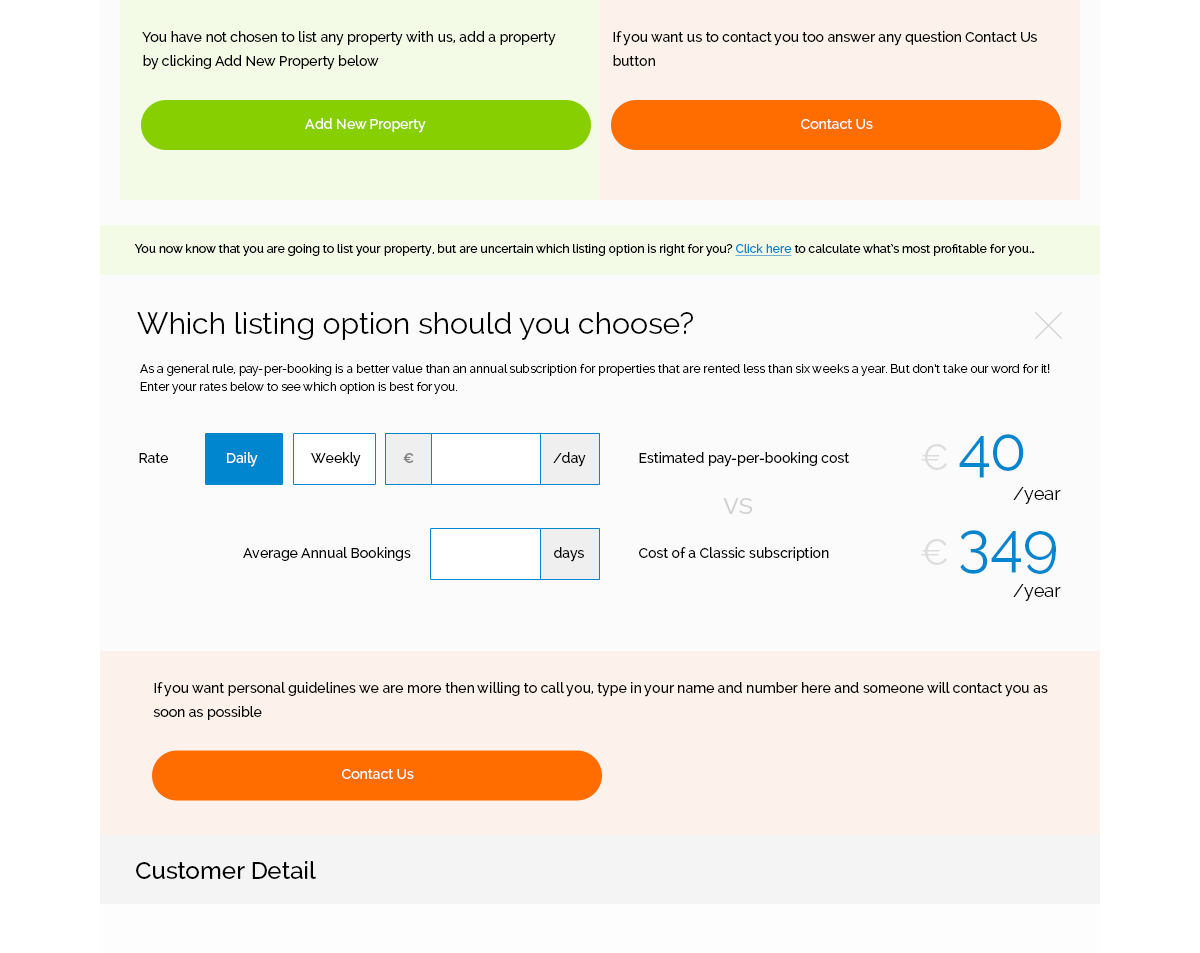Click the 'days' unit beside bookings field
This screenshot has width=1200, height=953.
[569, 554]
